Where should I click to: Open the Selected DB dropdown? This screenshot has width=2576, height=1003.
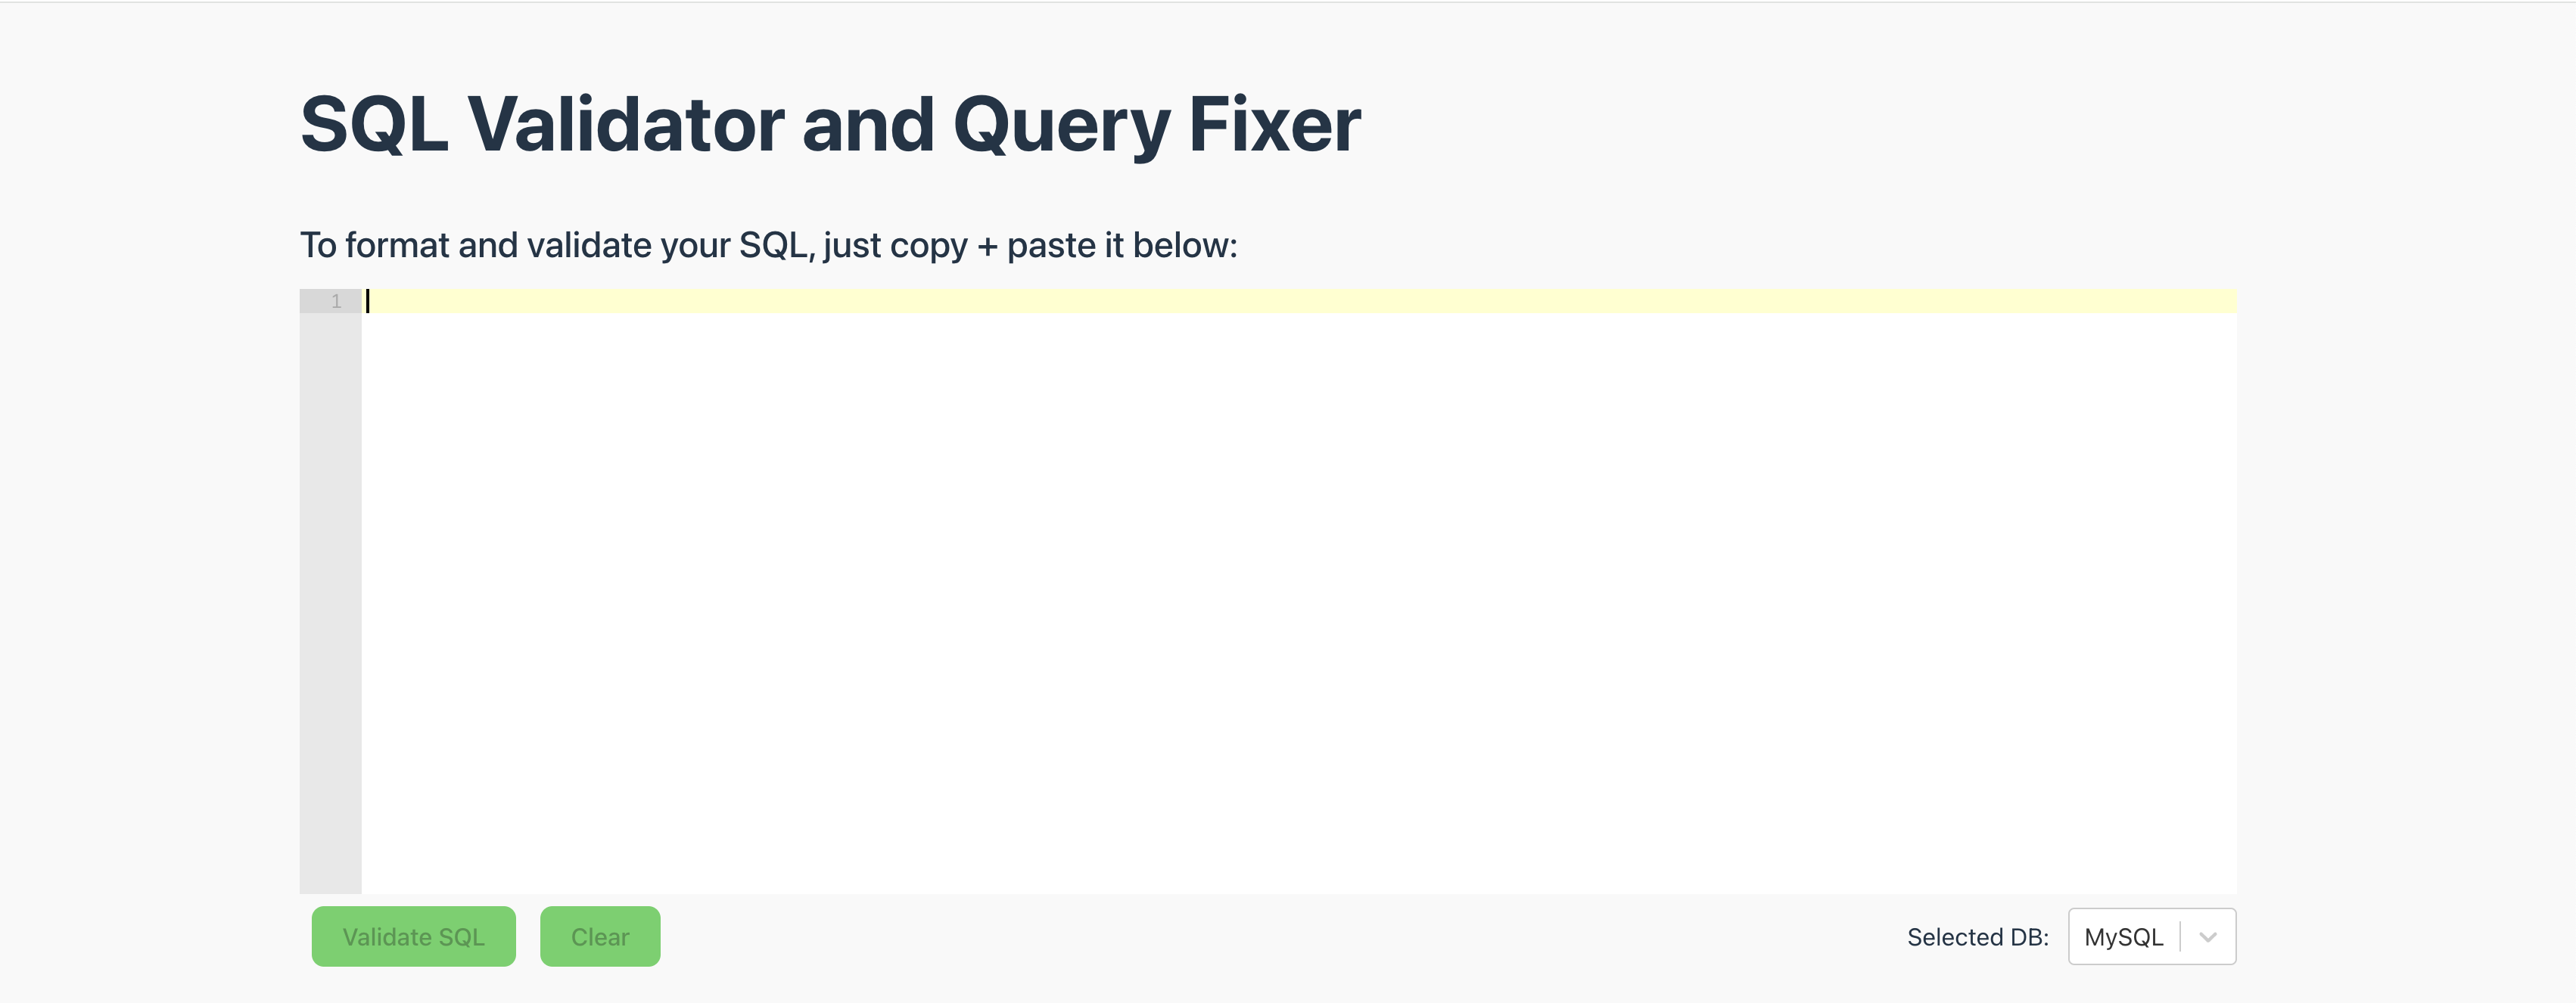[2151, 936]
